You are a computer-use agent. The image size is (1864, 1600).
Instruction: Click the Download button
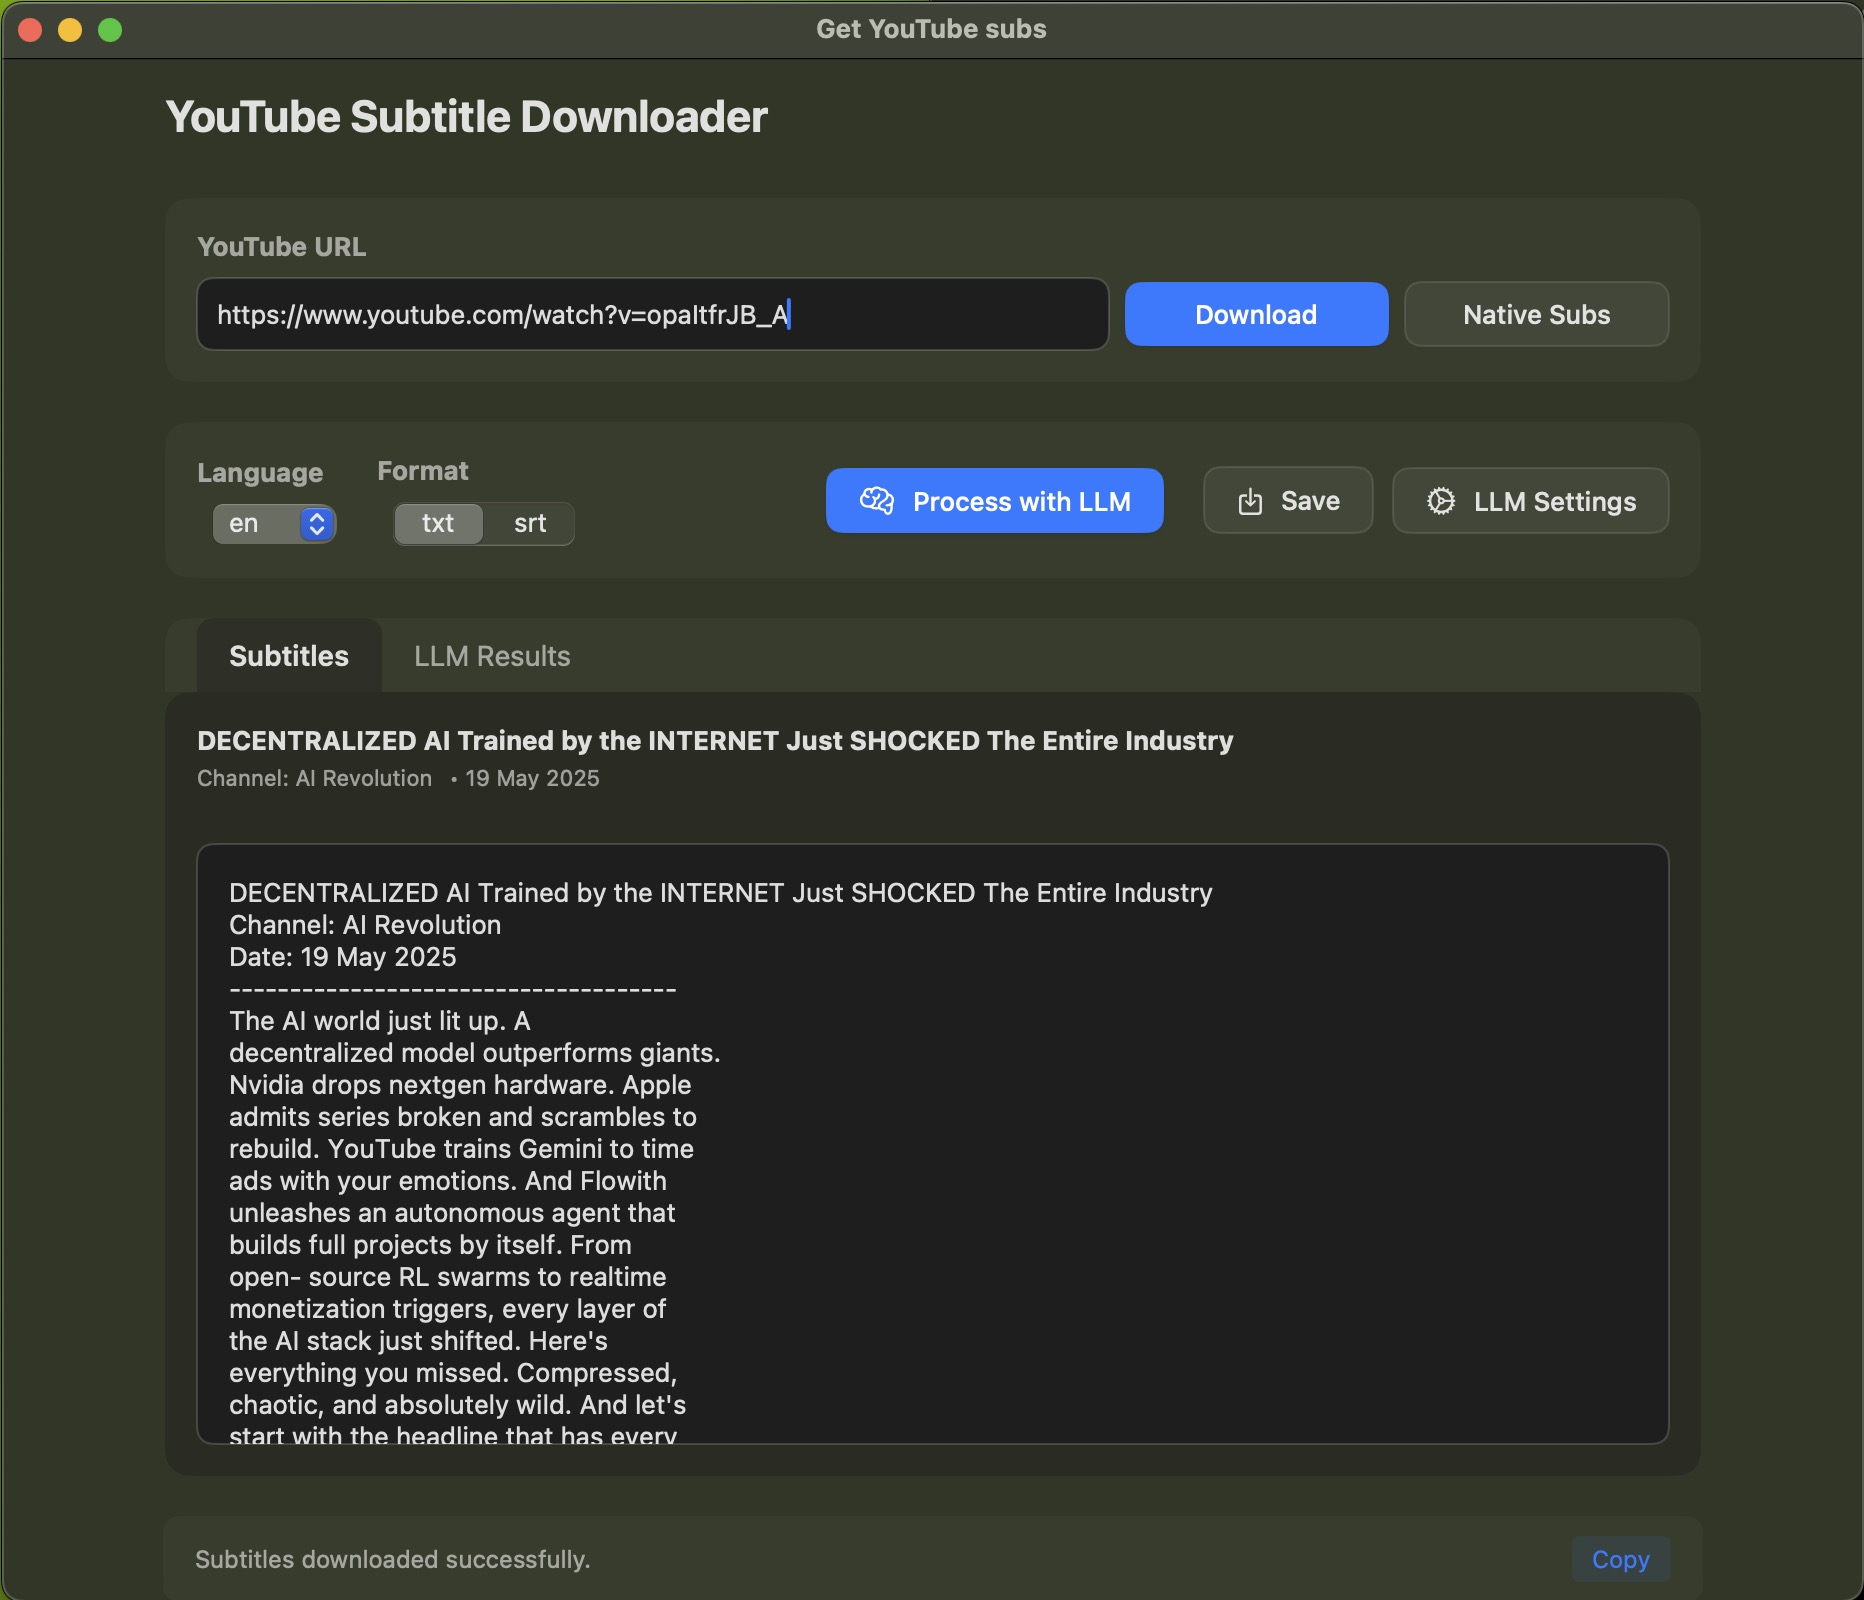pyautogui.click(x=1255, y=314)
